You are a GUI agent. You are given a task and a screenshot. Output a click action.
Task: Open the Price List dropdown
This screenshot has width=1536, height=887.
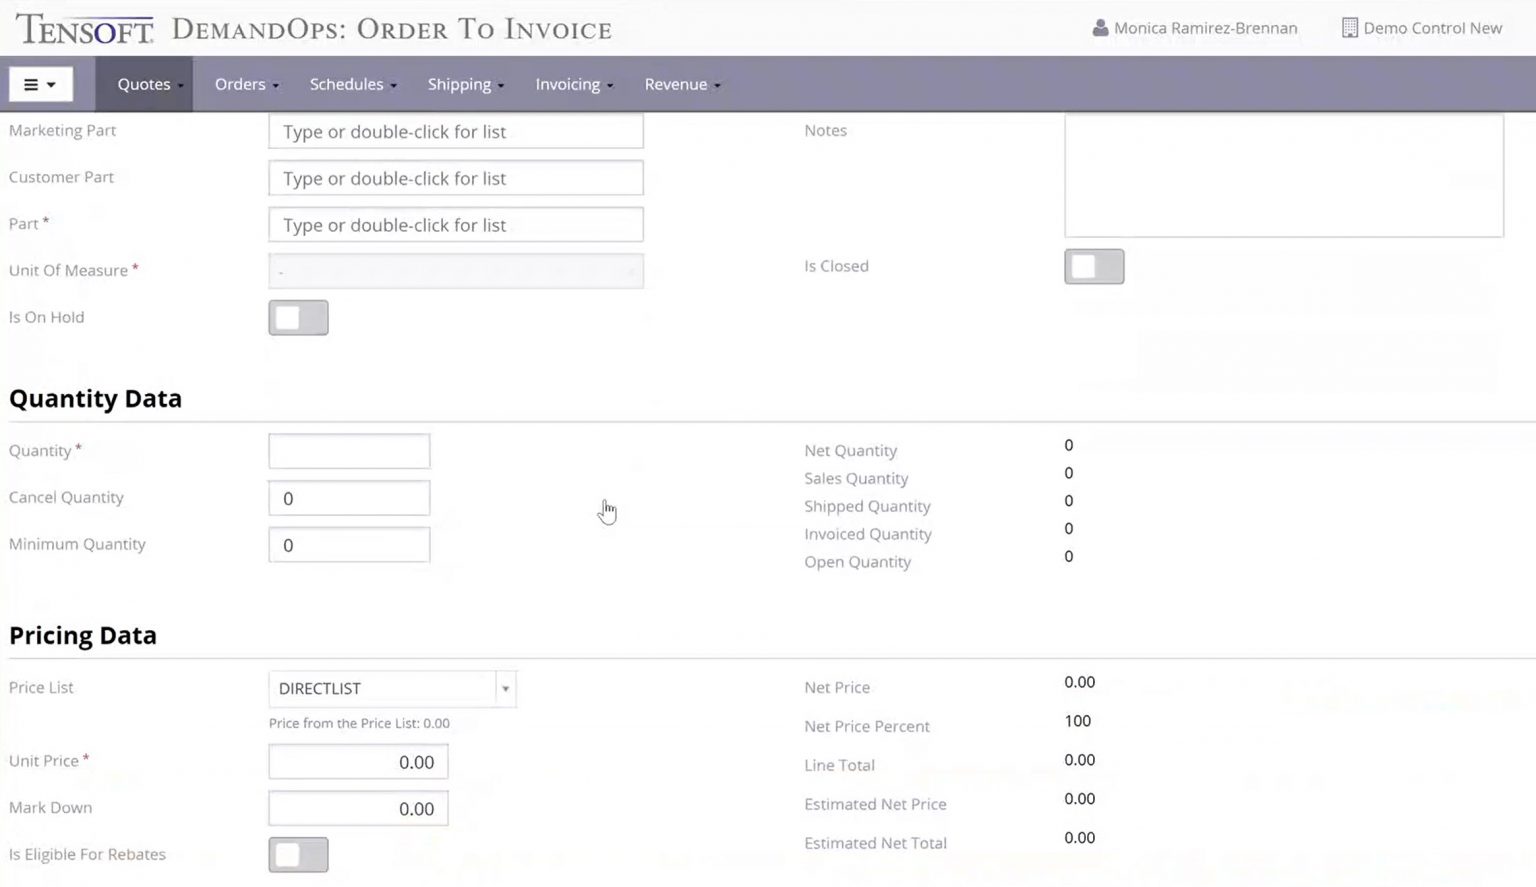[505, 688]
